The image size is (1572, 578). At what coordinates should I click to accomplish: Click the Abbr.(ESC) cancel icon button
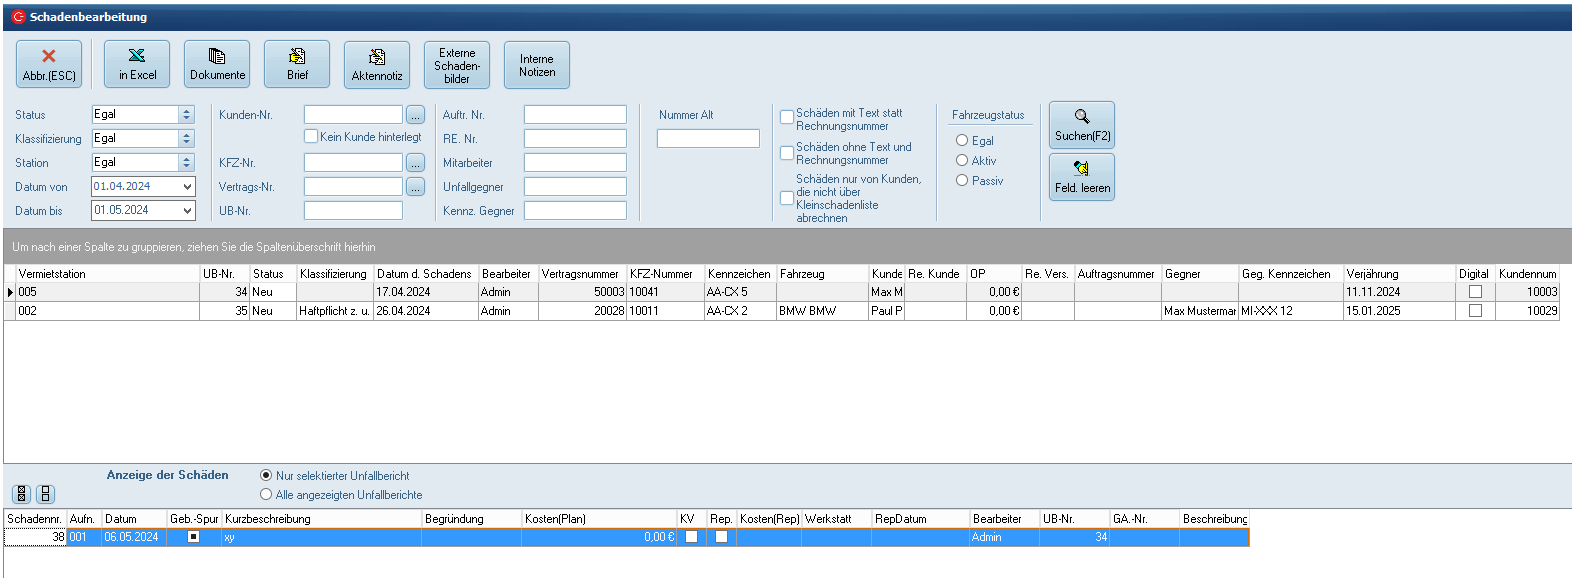click(49, 65)
